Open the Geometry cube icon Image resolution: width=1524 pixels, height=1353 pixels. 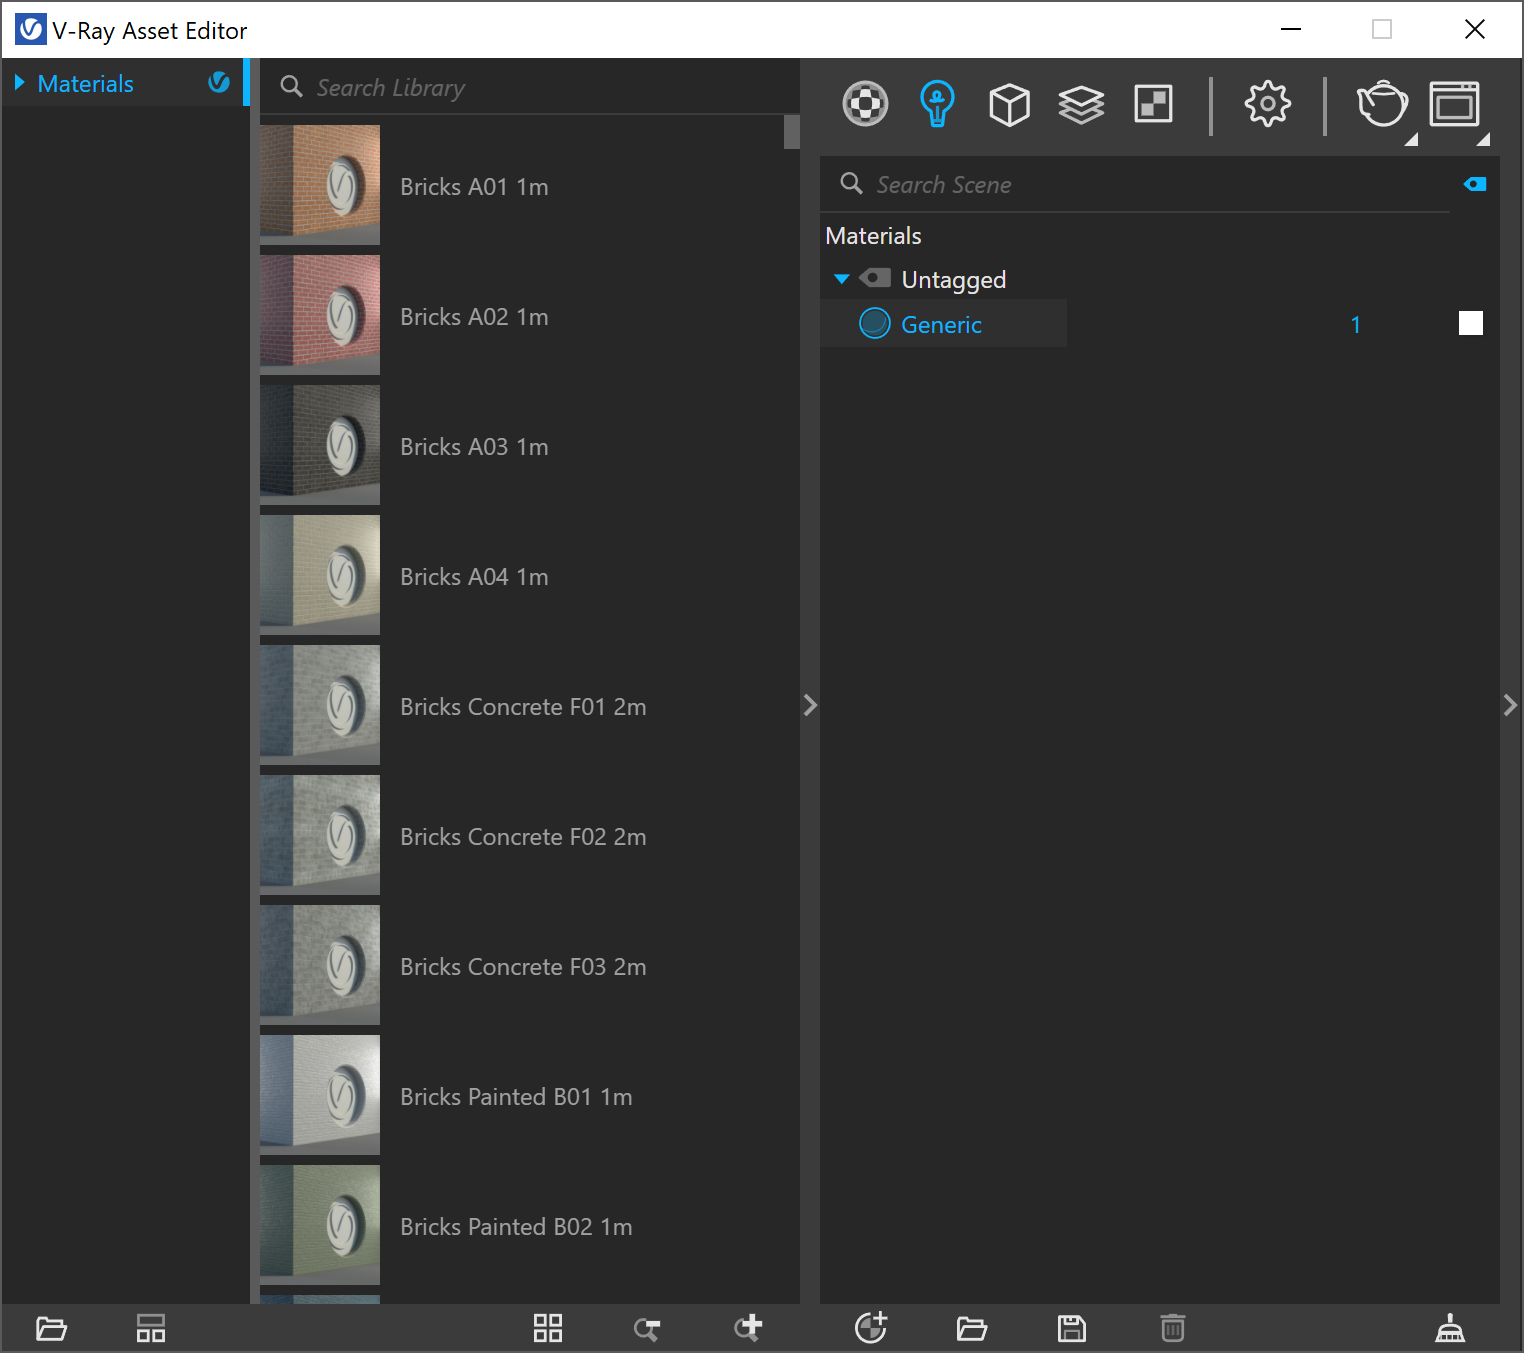1009,104
